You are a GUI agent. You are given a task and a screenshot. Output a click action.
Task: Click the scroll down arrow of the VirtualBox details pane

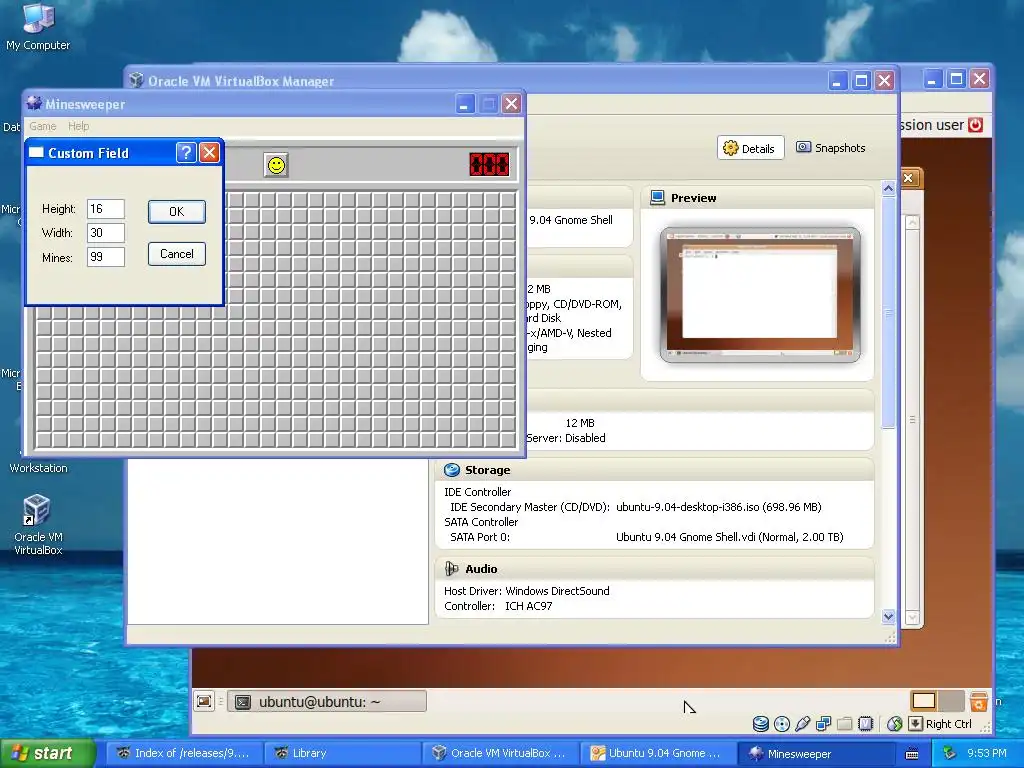coord(888,616)
